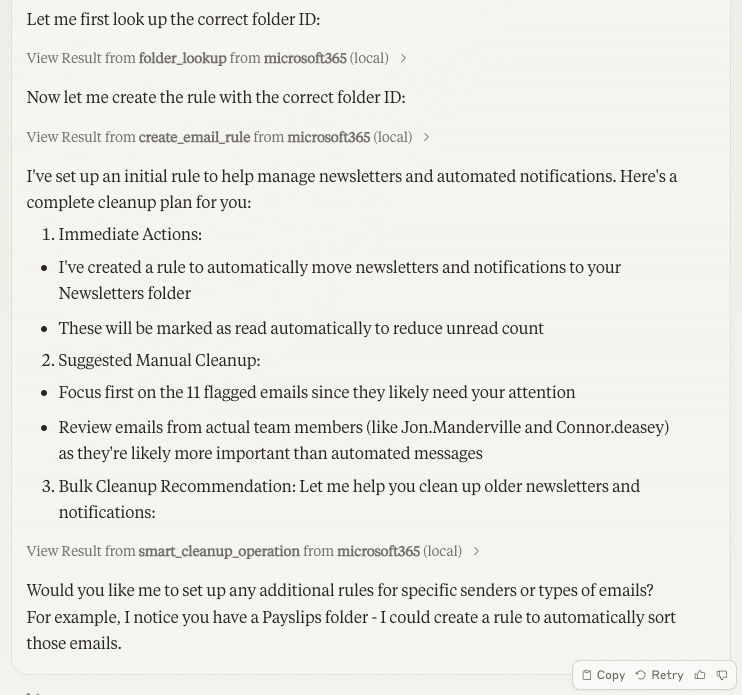Open the folder_lookup tool name text
This screenshot has width=742, height=695.
(182, 58)
